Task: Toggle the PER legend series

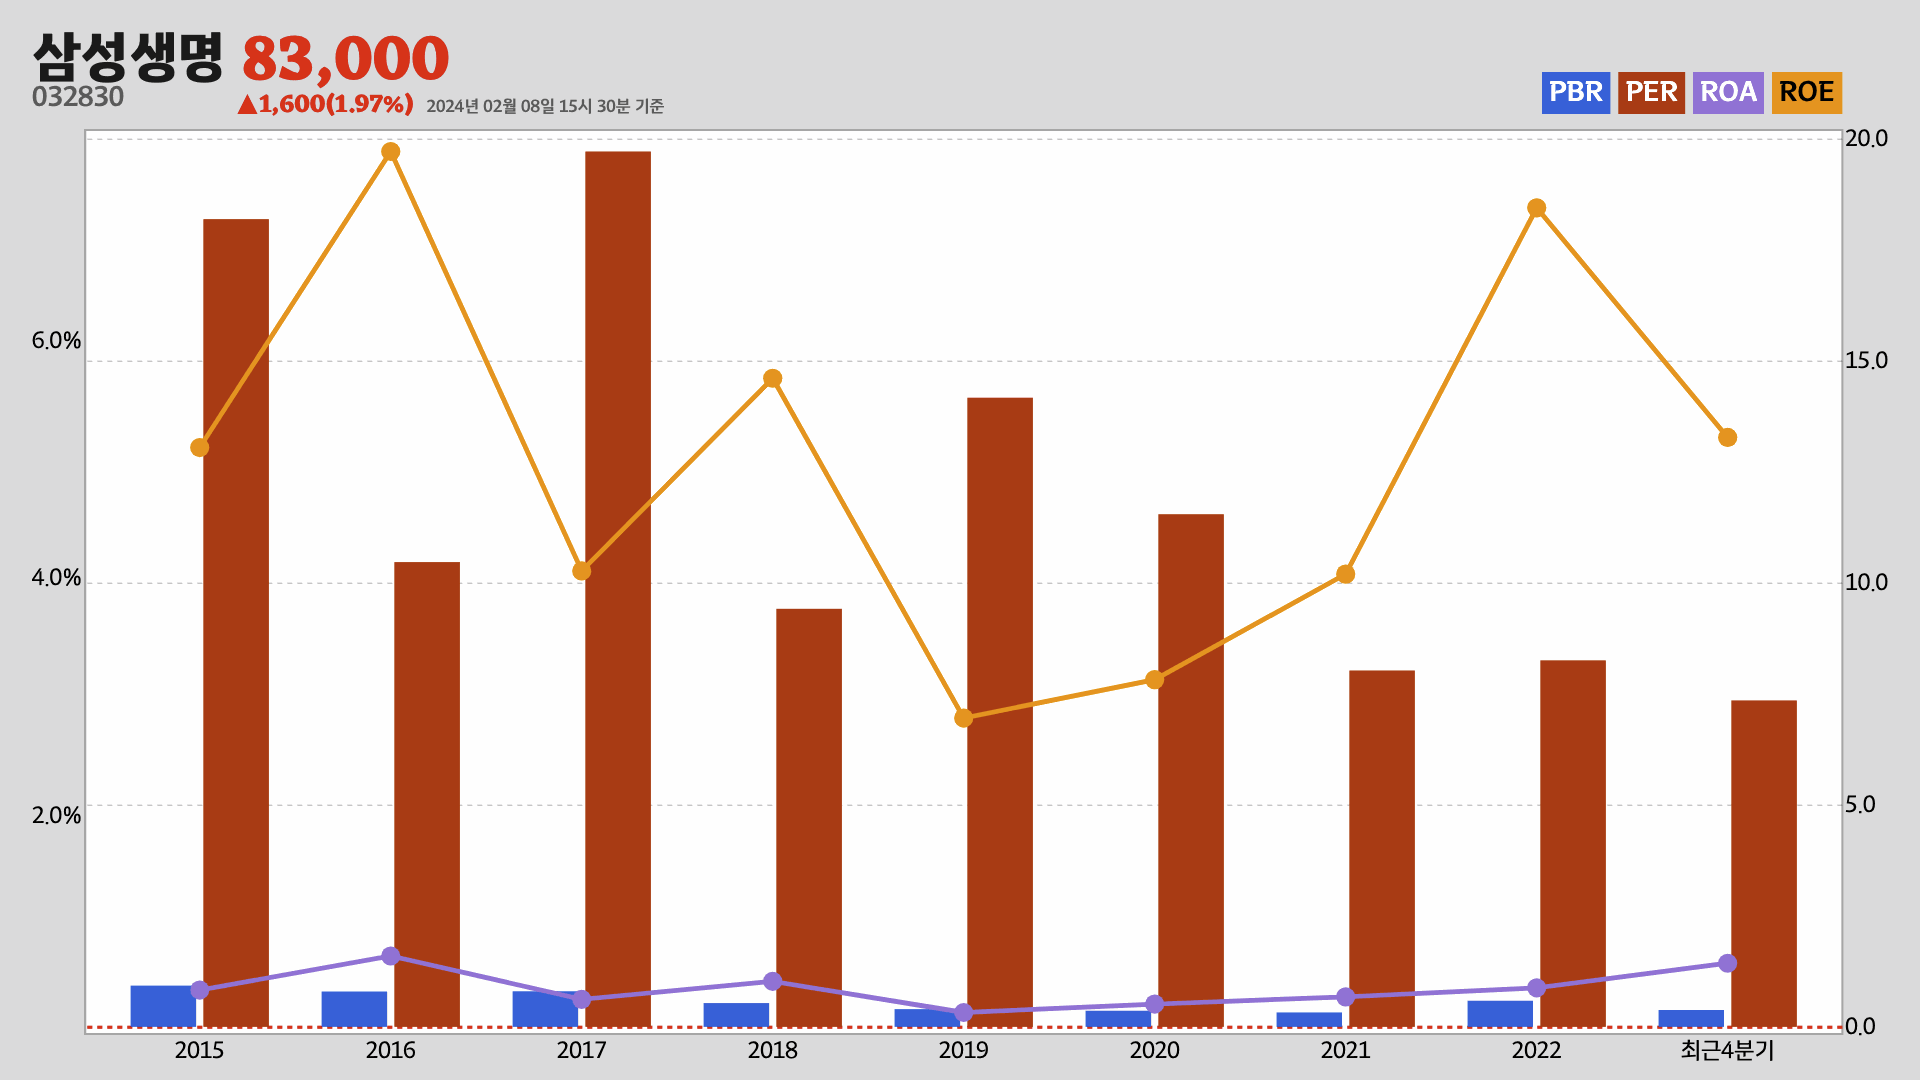Action: tap(1650, 93)
